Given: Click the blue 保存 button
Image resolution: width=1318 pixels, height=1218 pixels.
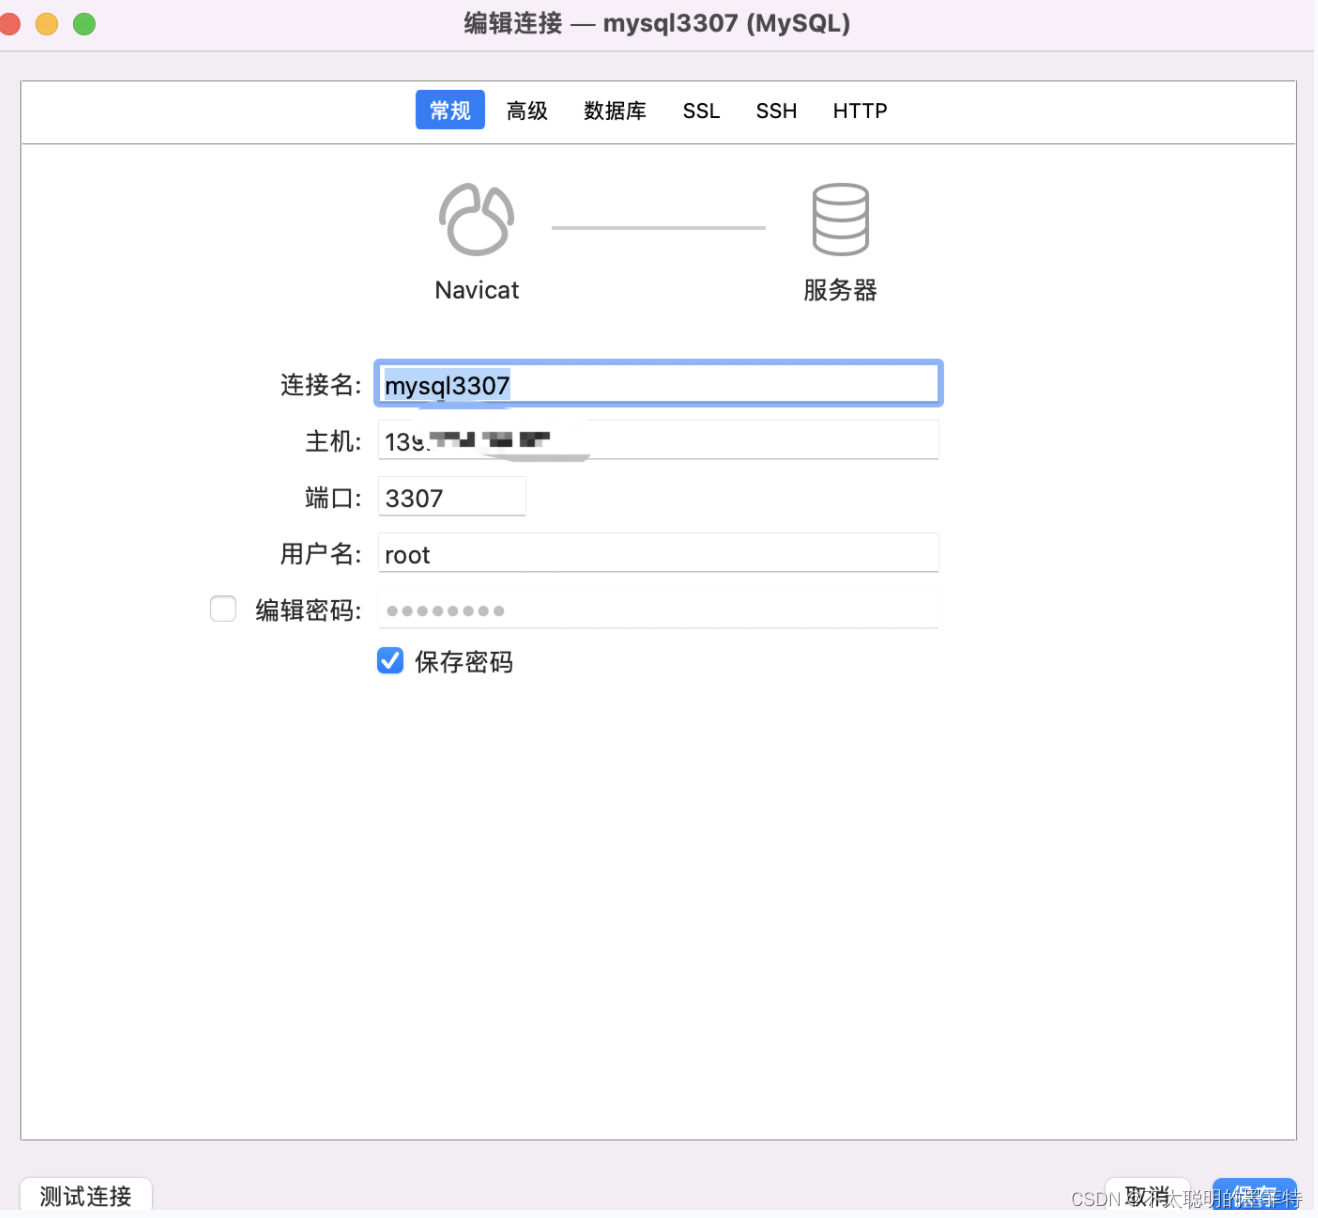Looking at the screenshot, I should coord(1255,1195).
